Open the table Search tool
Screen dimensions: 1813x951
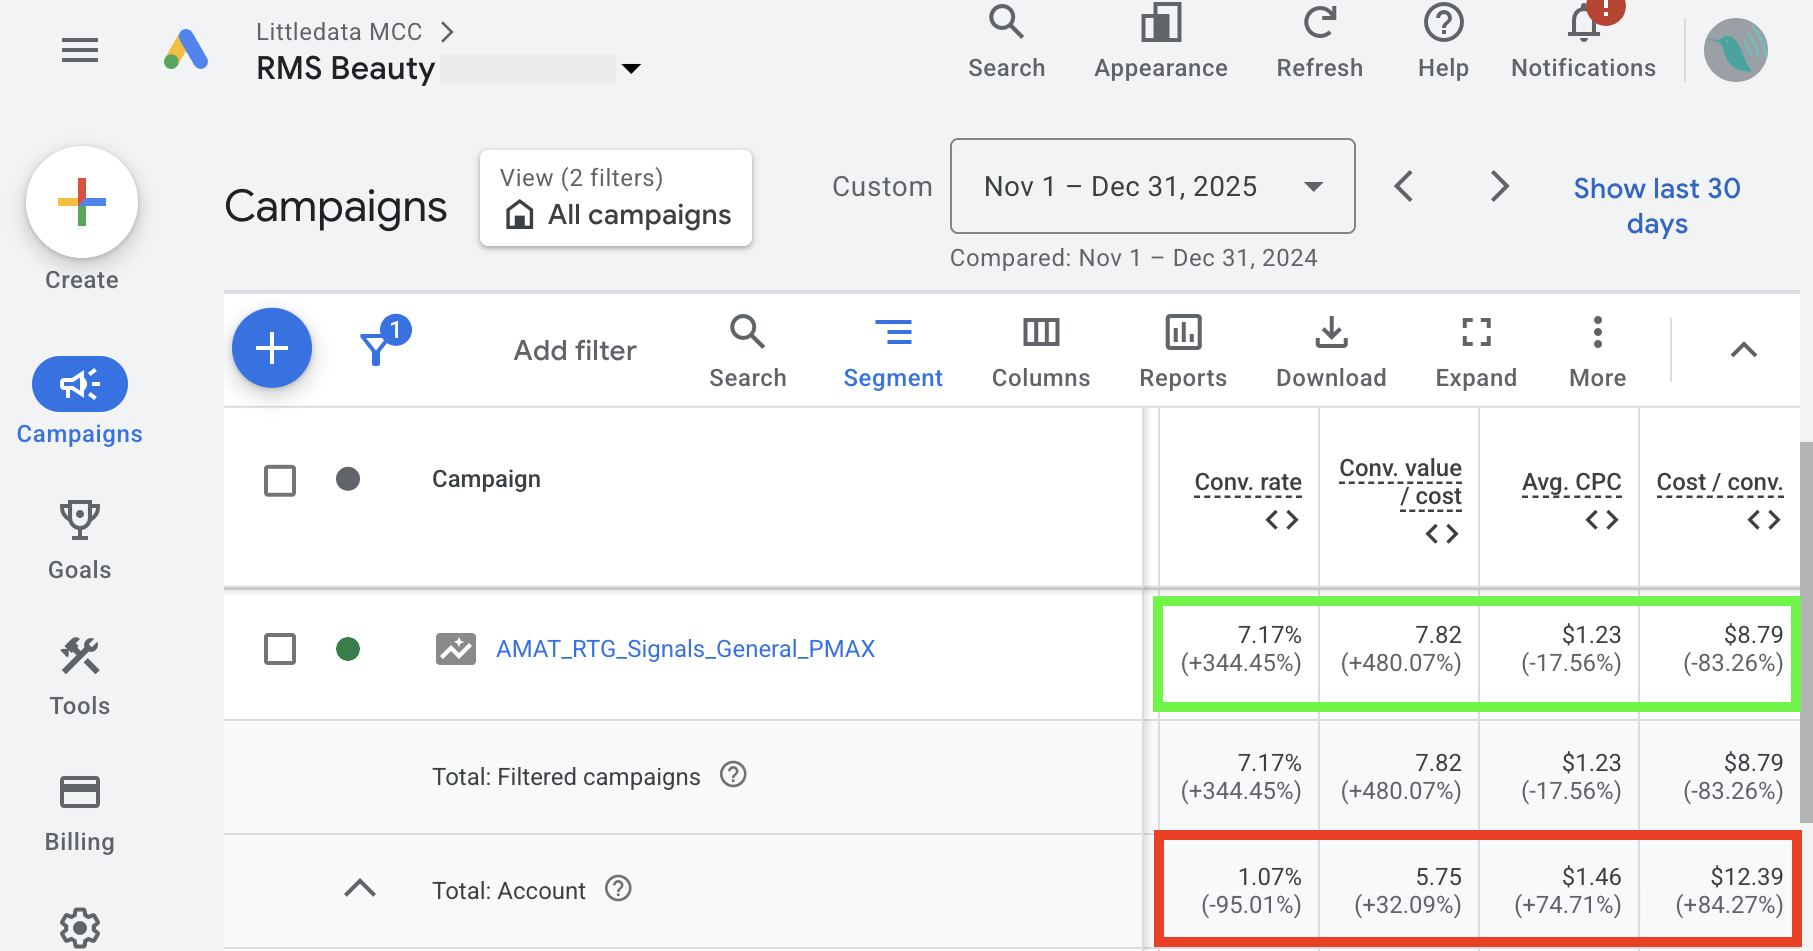point(748,351)
